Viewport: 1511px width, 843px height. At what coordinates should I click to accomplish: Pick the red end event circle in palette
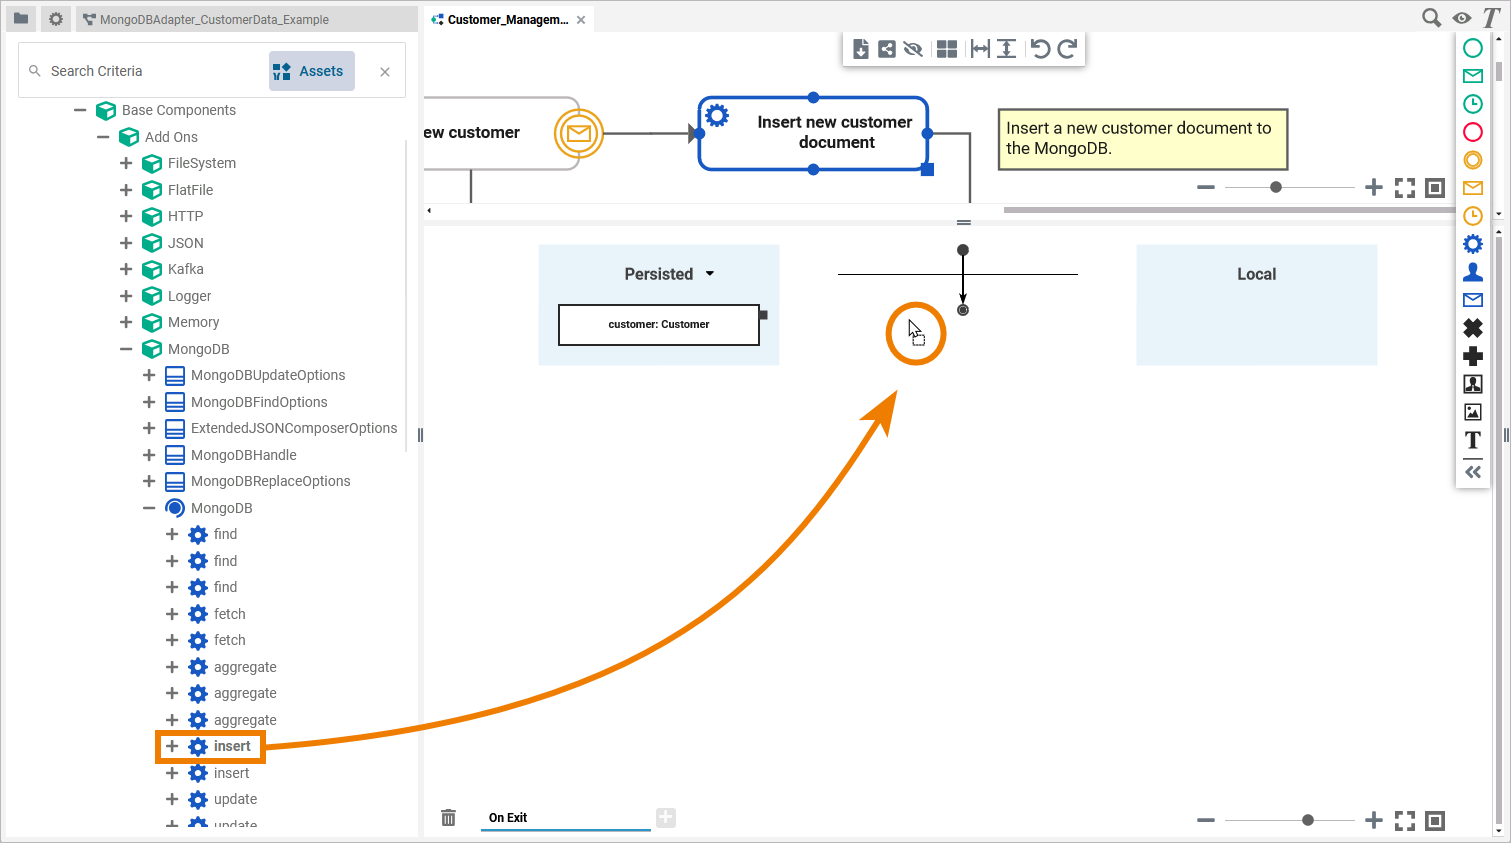(x=1472, y=132)
